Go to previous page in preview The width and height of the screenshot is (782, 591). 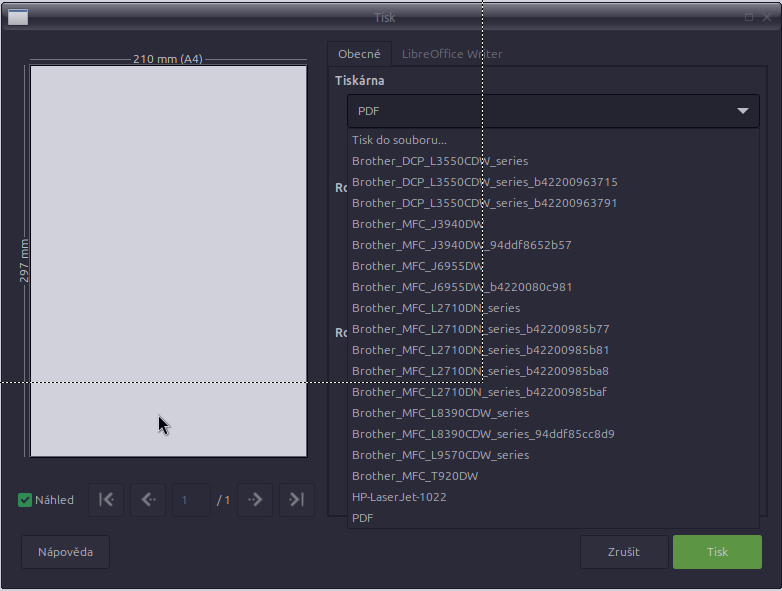tap(148, 500)
